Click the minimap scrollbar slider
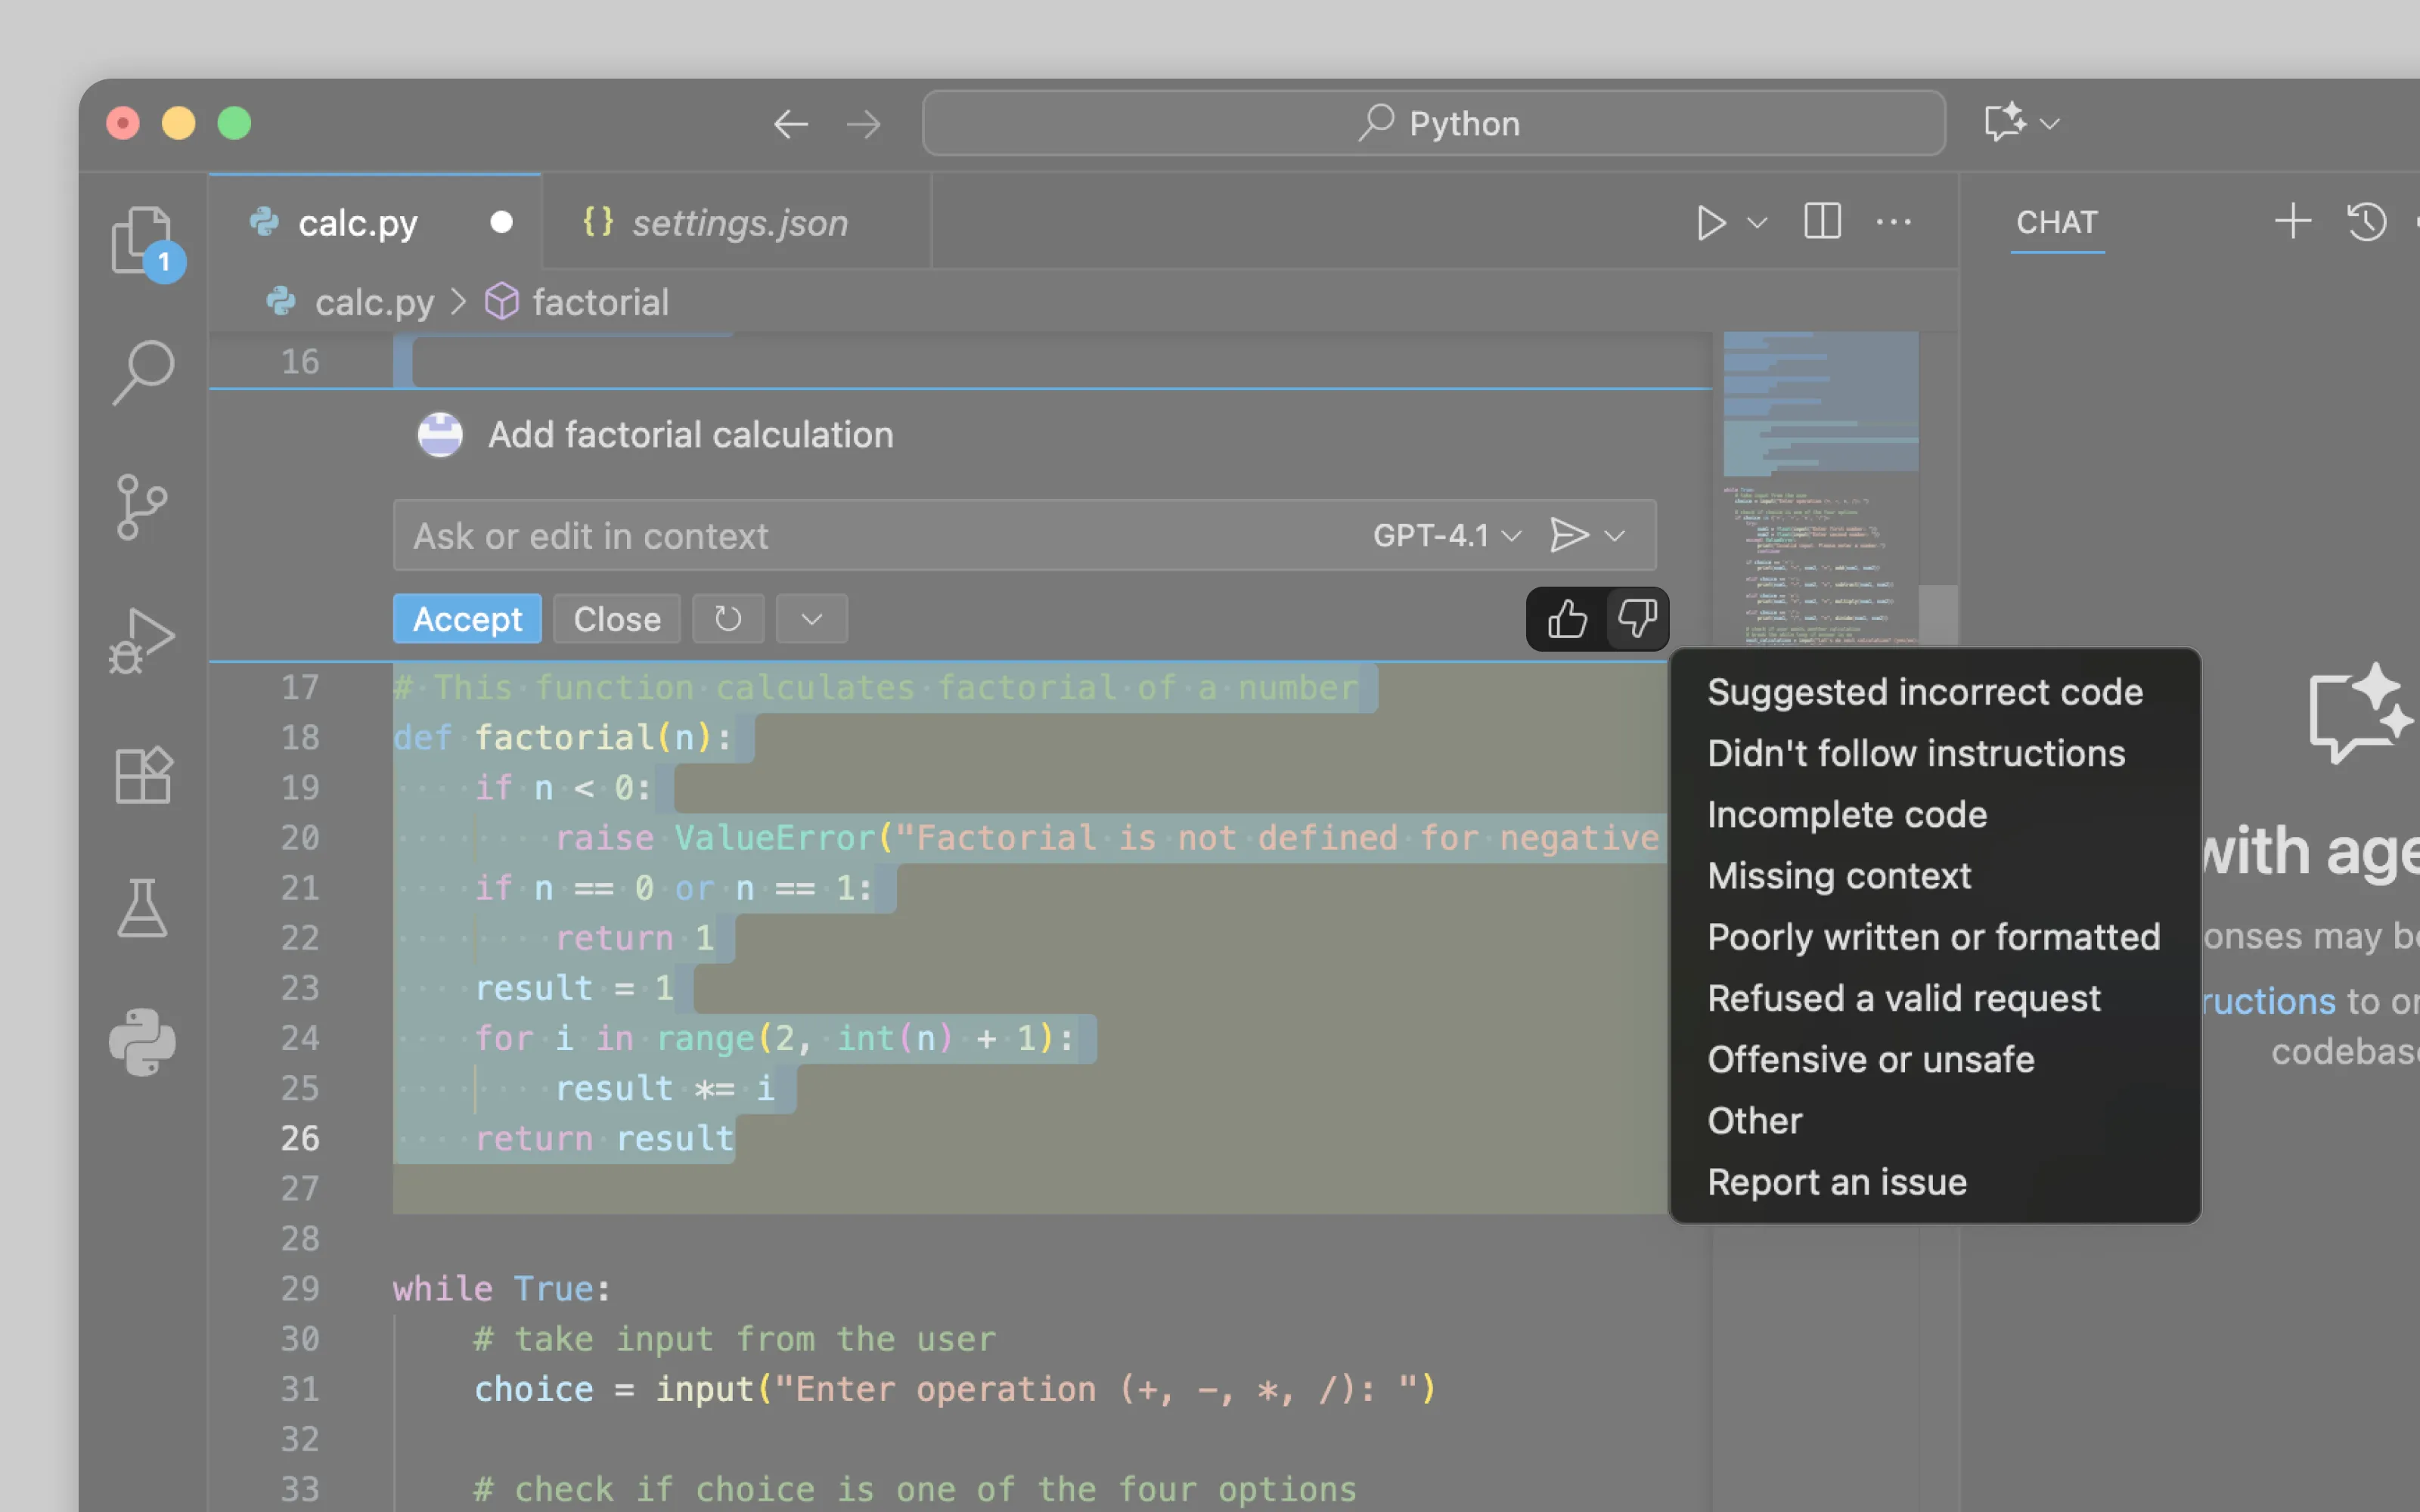Screen dimensions: 2420x1512 [1938, 613]
